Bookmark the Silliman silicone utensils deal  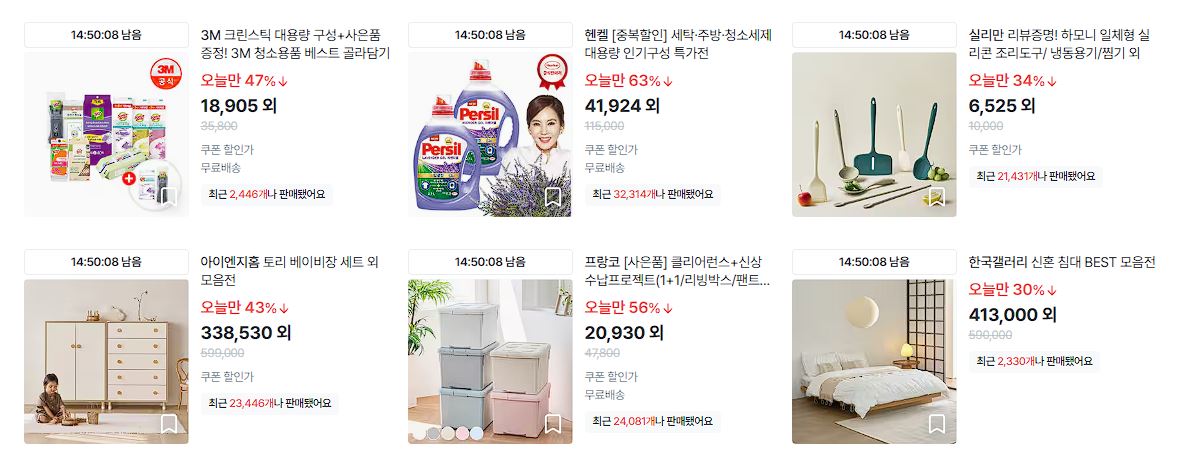pyautogui.click(x=937, y=197)
